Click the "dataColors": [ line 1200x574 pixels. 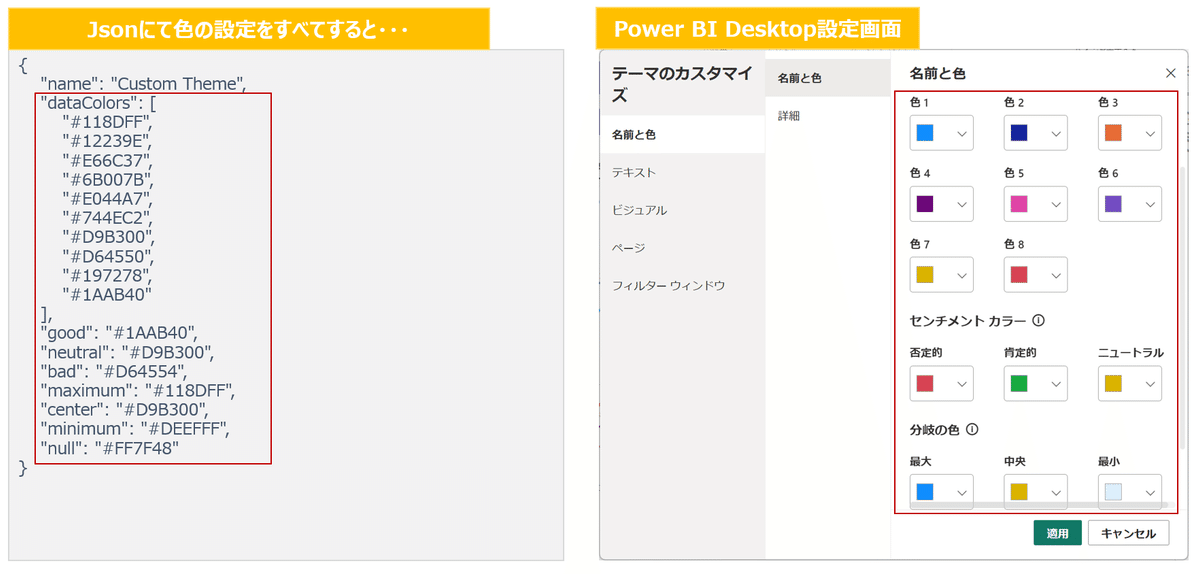(100, 102)
